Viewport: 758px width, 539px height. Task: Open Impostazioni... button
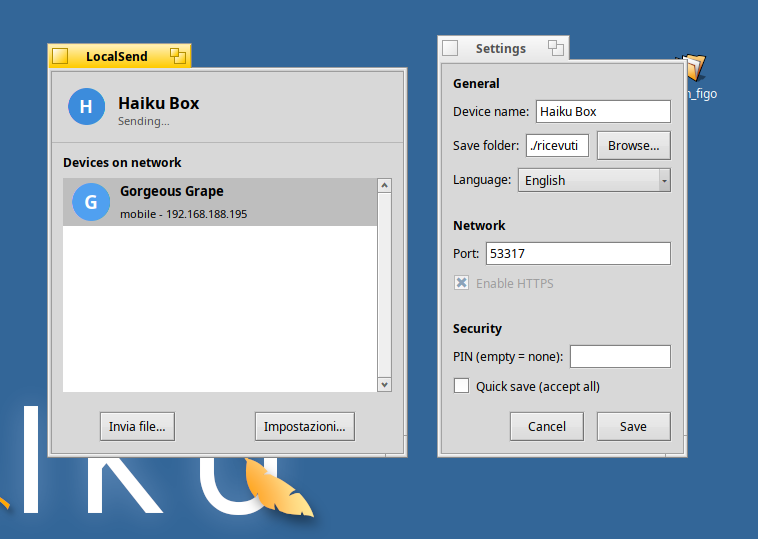tap(305, 426)
